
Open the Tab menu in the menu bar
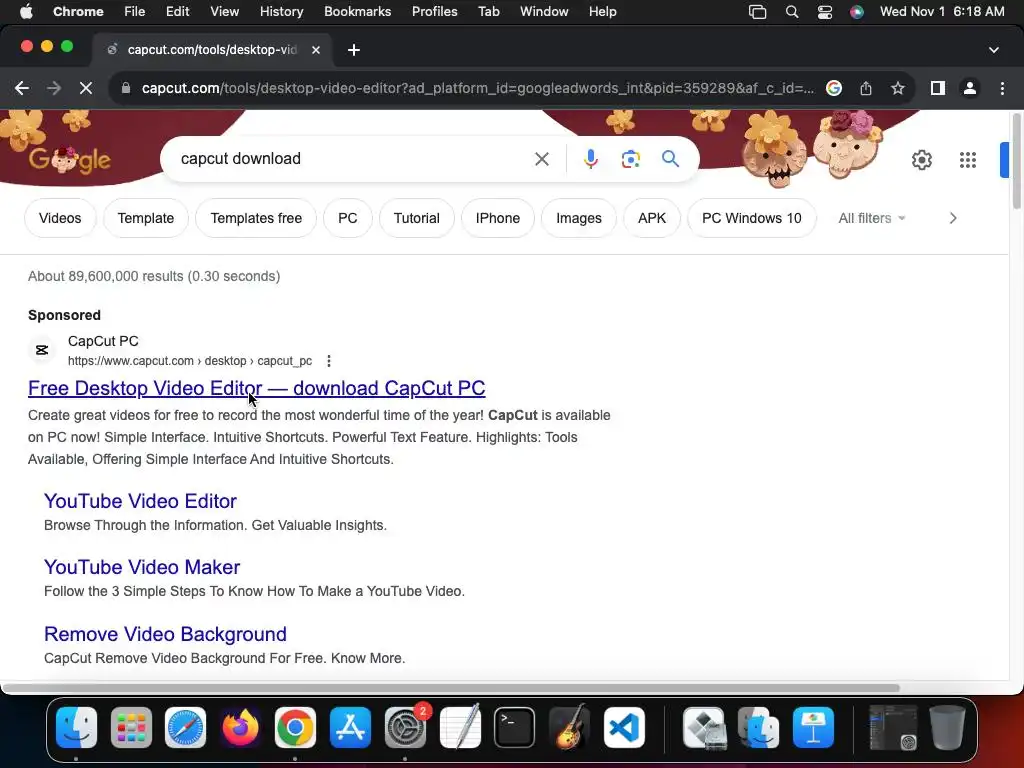pos(488,12)
